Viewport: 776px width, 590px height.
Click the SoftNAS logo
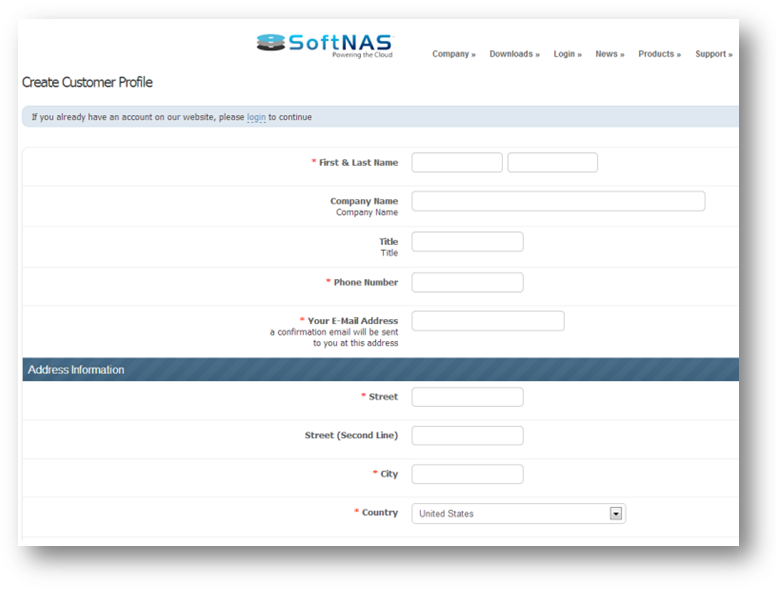tap(325, 45)
